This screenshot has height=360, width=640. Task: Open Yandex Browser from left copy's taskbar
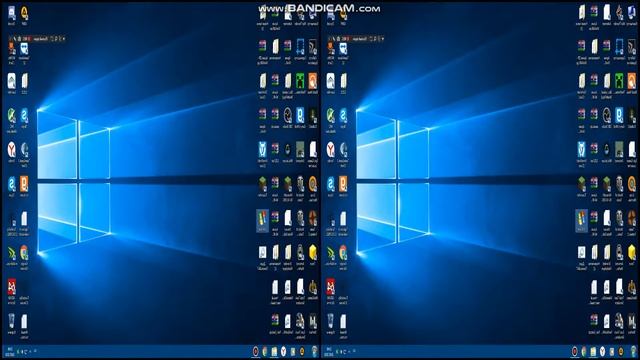tap(284, 351)
